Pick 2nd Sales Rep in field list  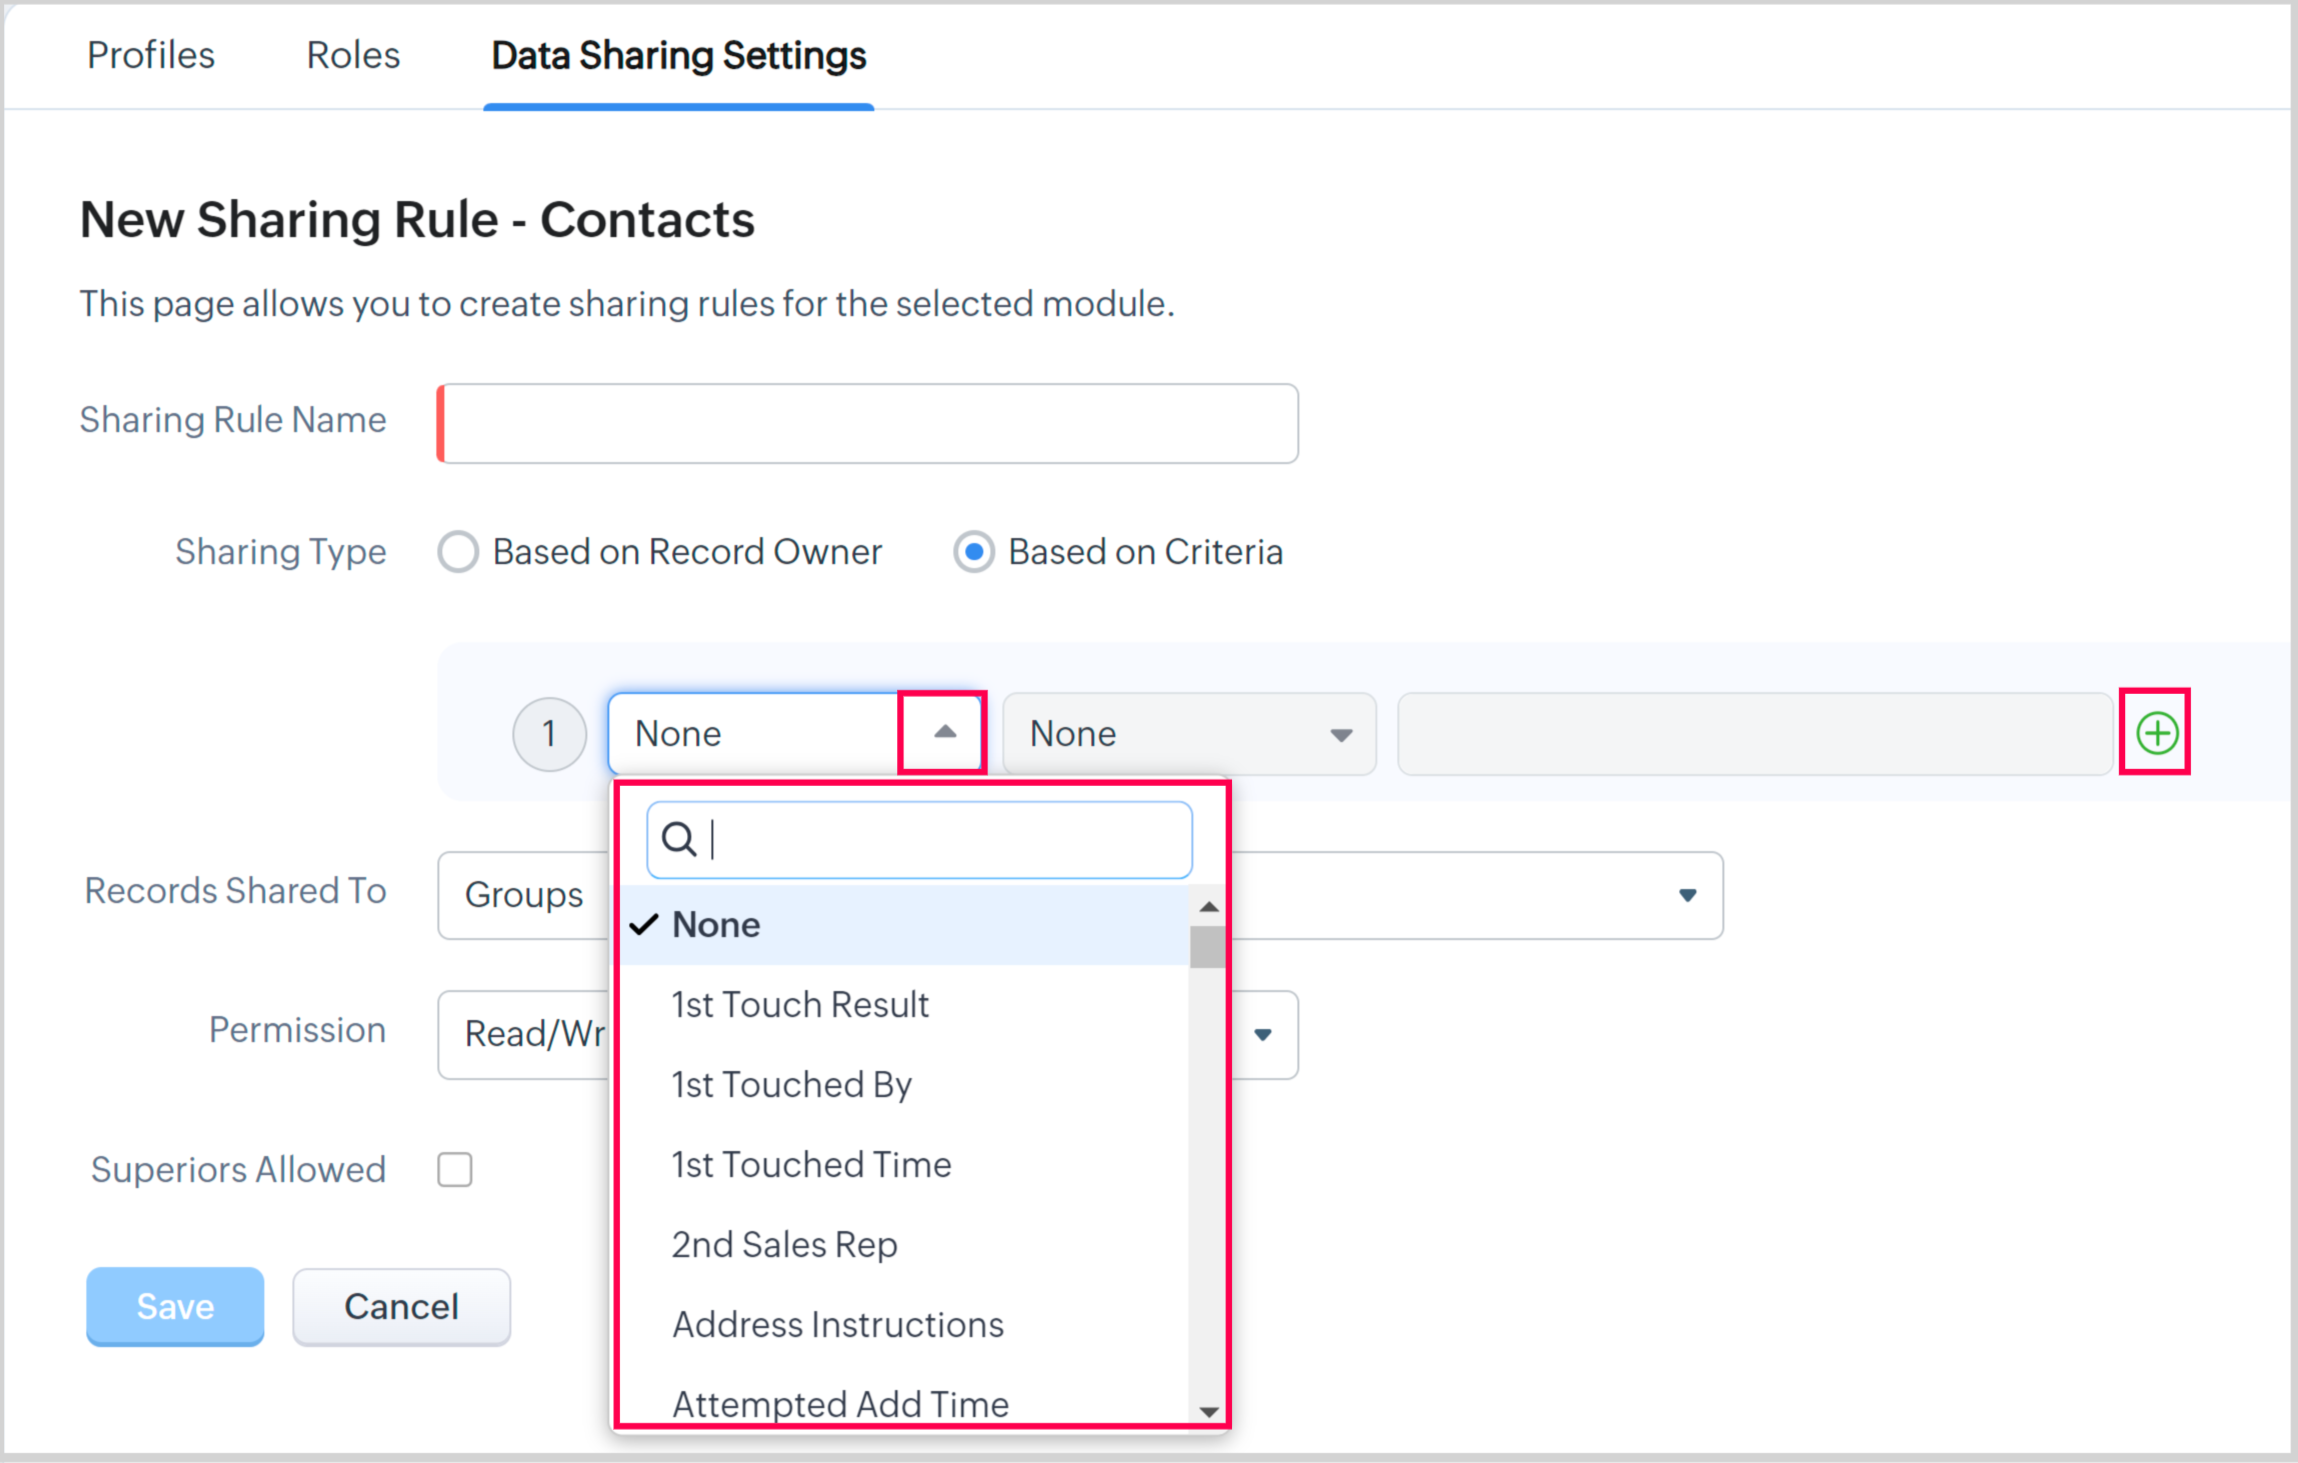784,1244
